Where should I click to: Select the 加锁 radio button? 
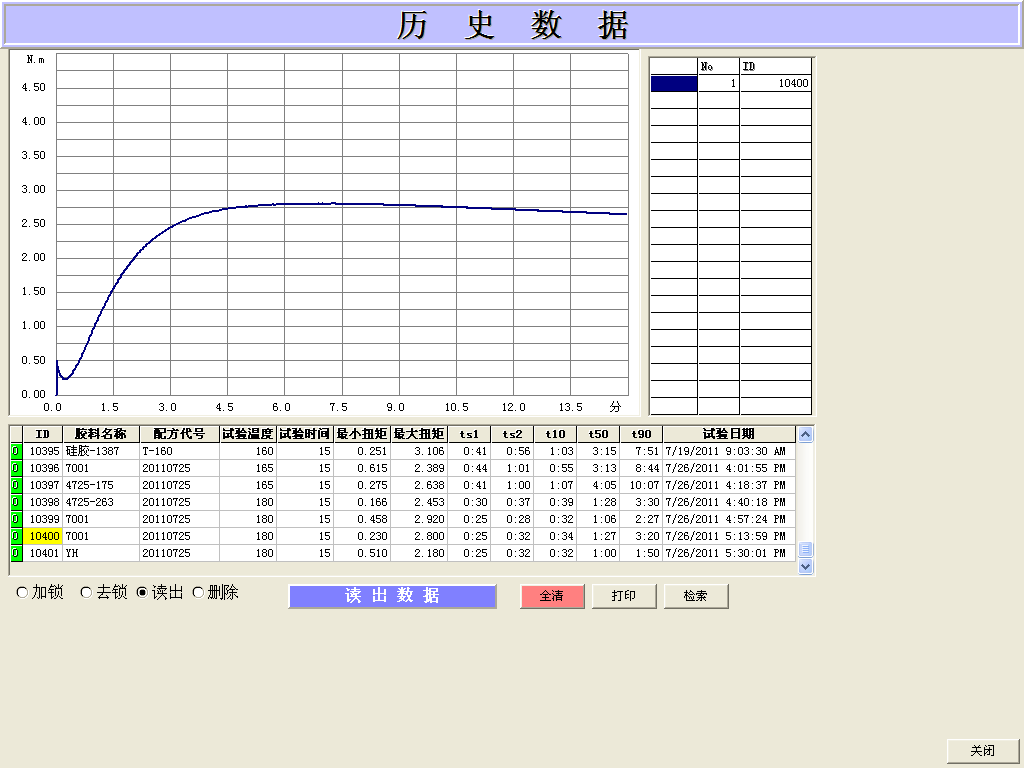(x=22, y=593)
